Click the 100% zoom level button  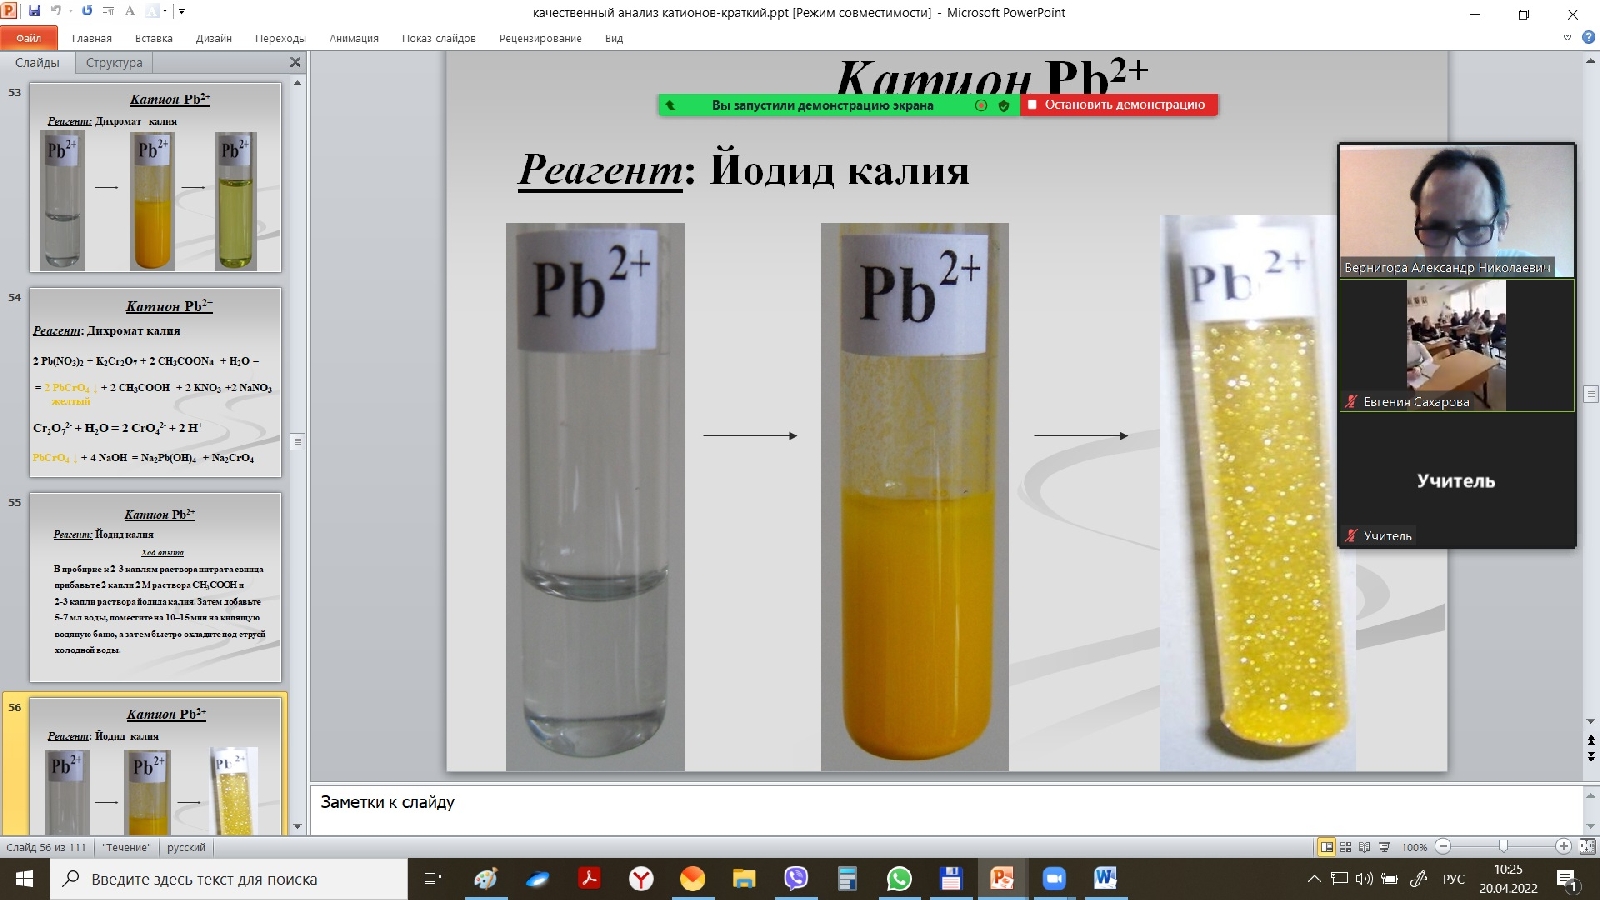click(1416, 846)
